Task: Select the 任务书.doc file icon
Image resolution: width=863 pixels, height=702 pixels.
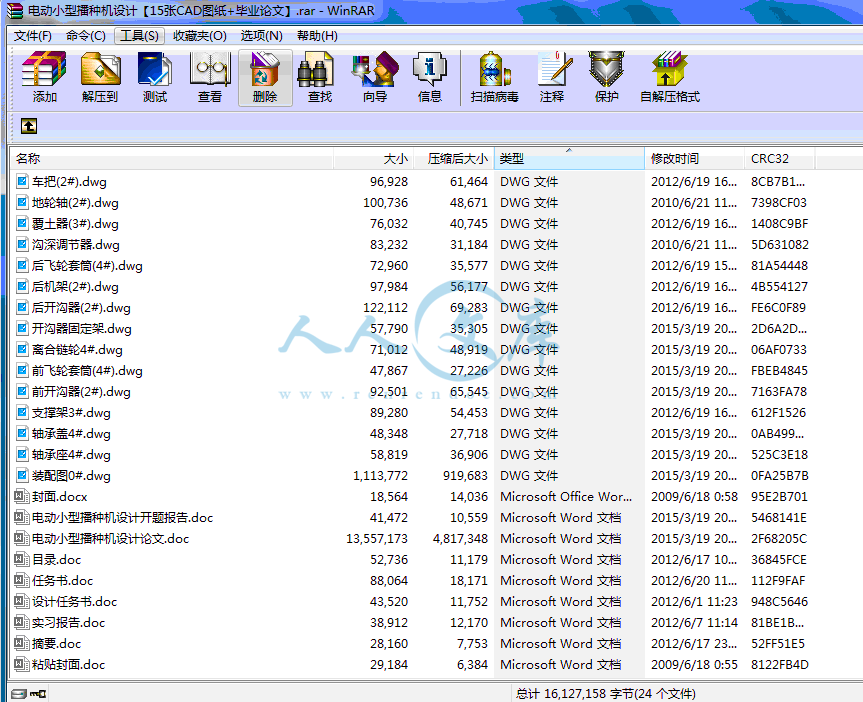Action: tap(21, 580)
